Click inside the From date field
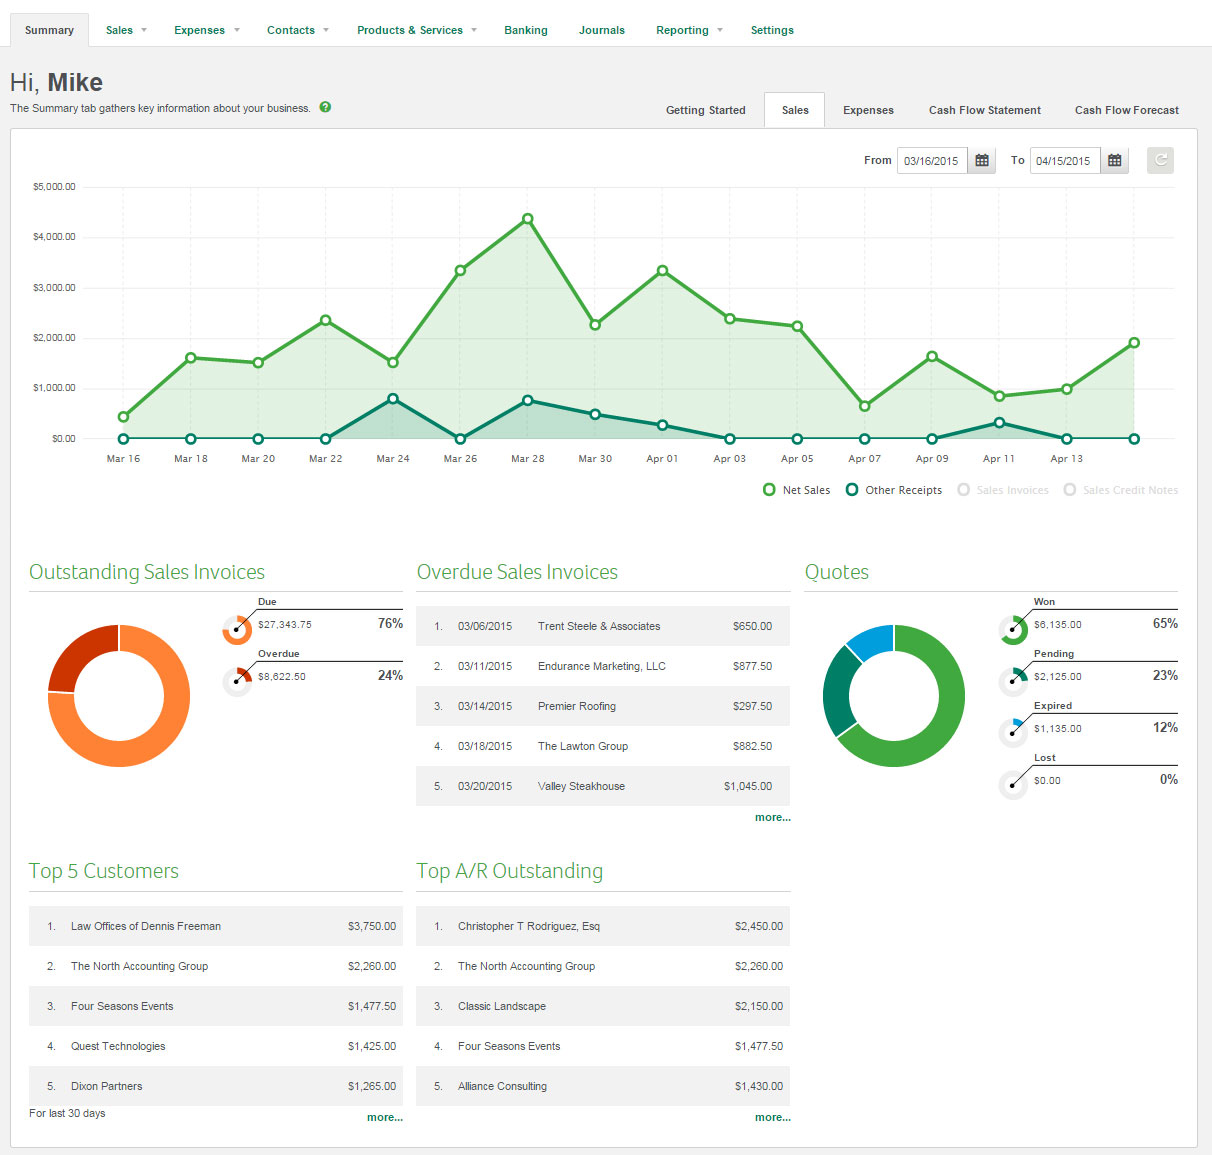This screenshot has height=1155, width=1212. click(931, 160)
